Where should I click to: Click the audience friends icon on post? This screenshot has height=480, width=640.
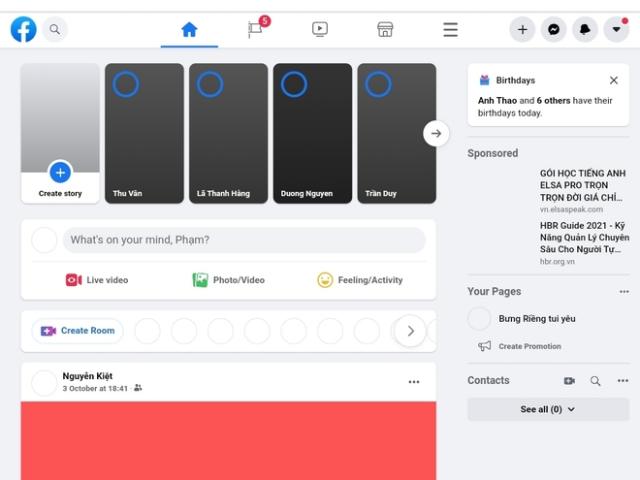pyautogui.click(x=138, y=388)
